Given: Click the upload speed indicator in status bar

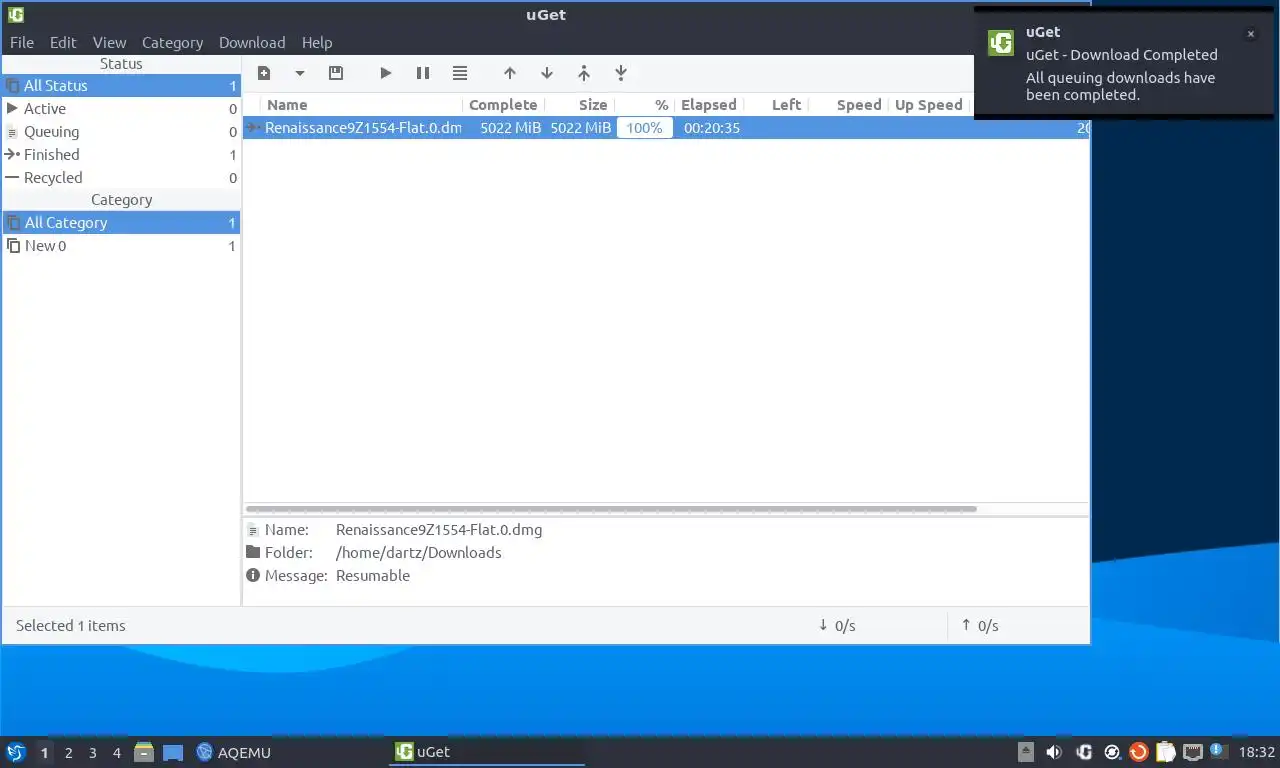Looking at the screenshot, I should (x=980, y=626).
